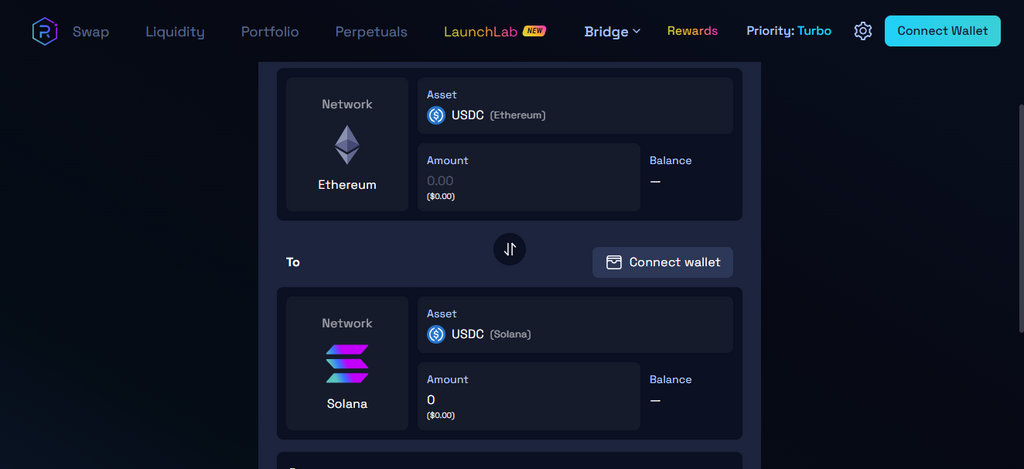This screenshot has width=1024, height=469.
Task: Click the wallet icon in Connect wallet
Action: point(613,262)
